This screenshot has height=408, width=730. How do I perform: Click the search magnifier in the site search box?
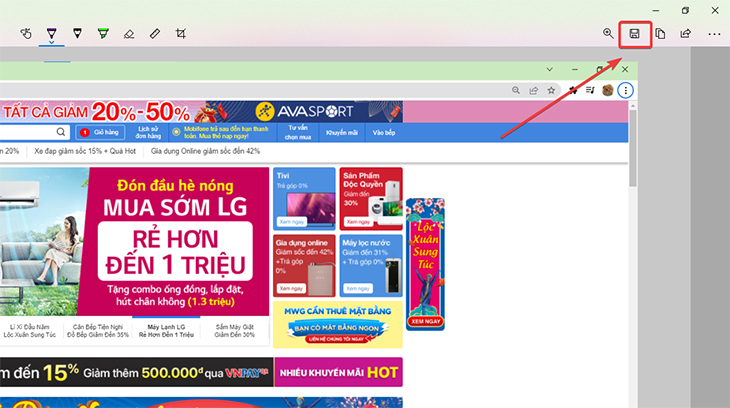[61, 132]
